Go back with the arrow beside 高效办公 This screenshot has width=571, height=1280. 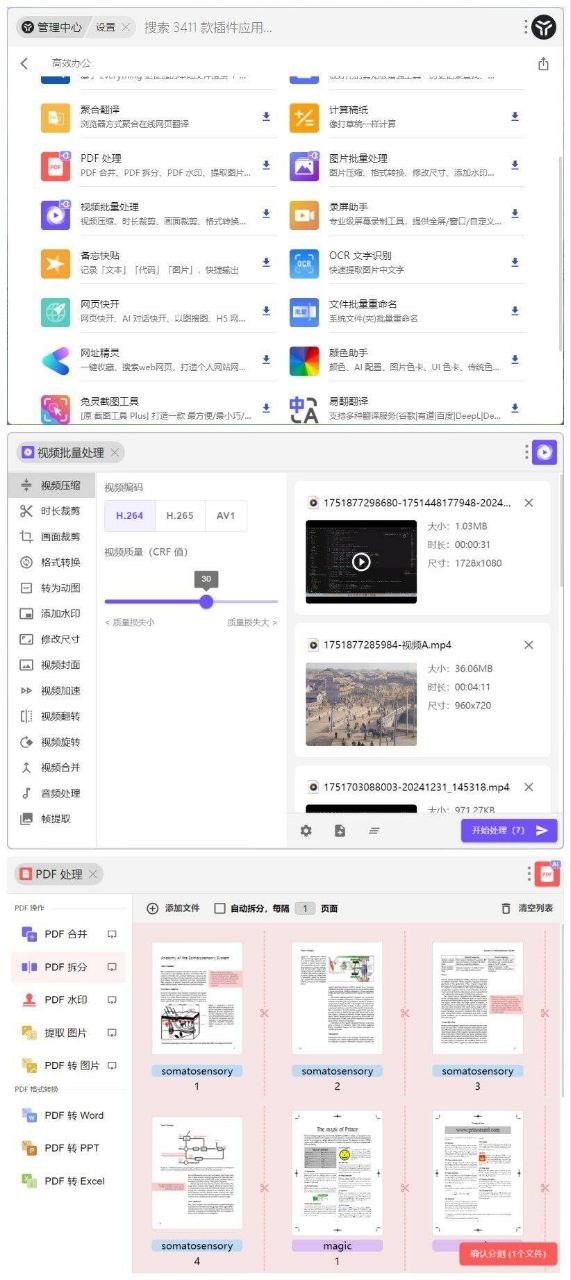pos(24,63)
